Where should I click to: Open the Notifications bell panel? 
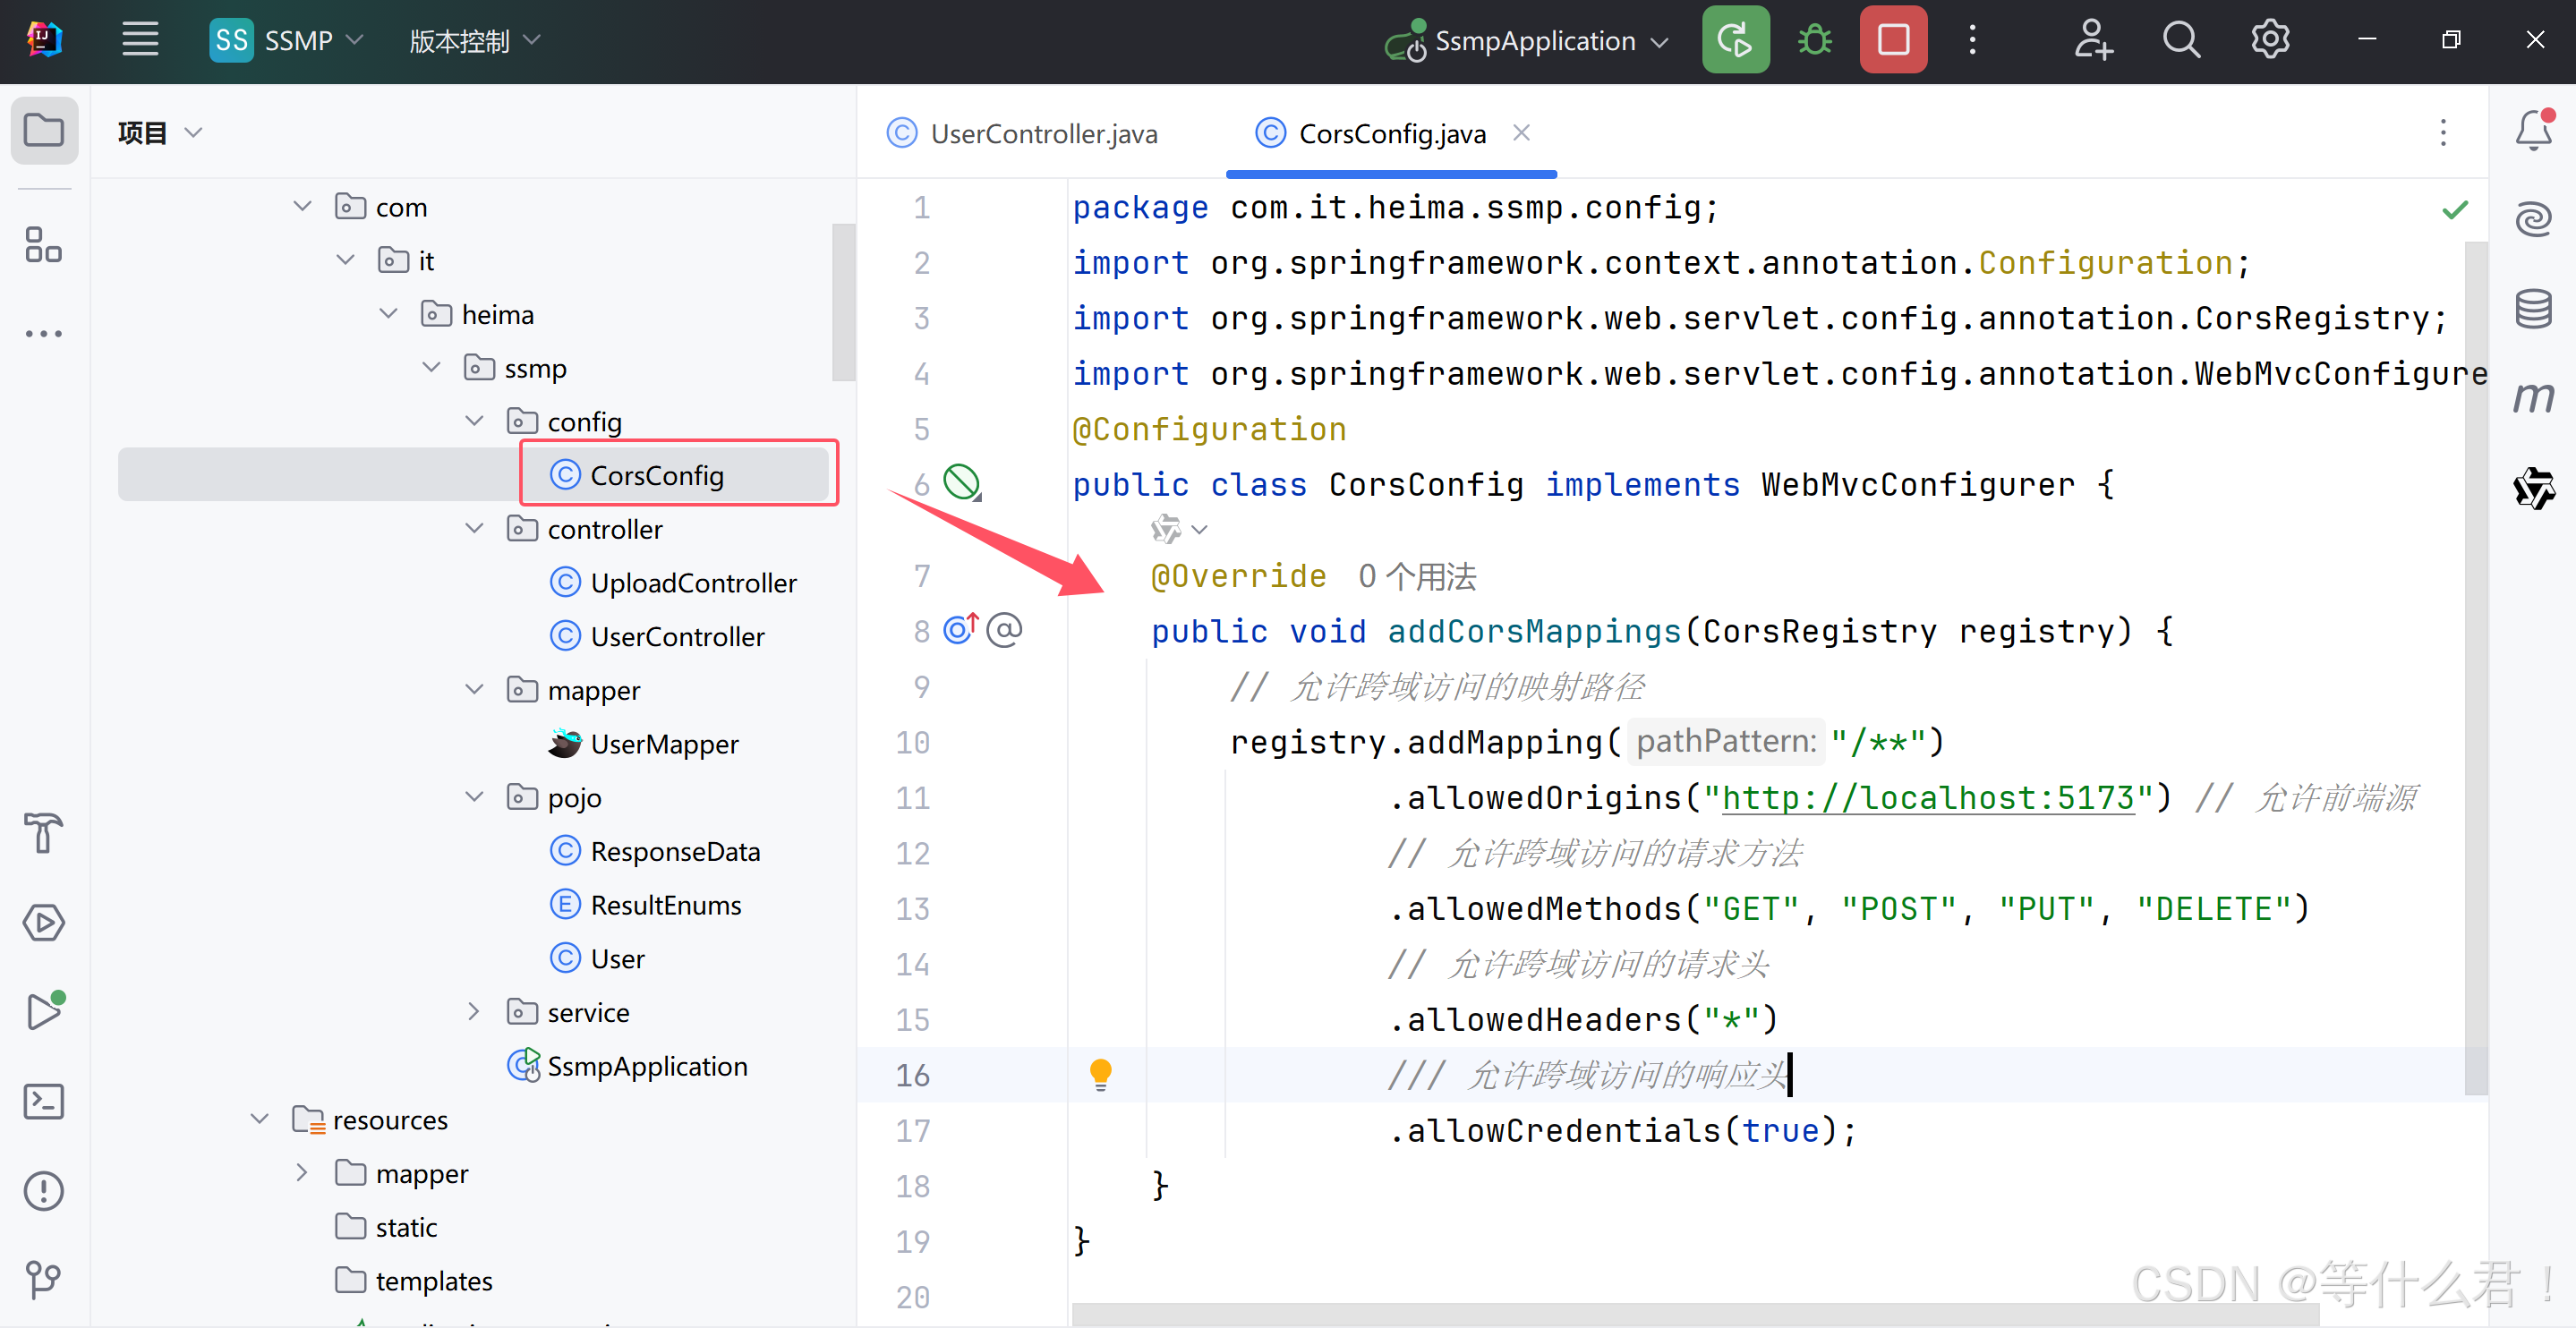point(2533,131)
